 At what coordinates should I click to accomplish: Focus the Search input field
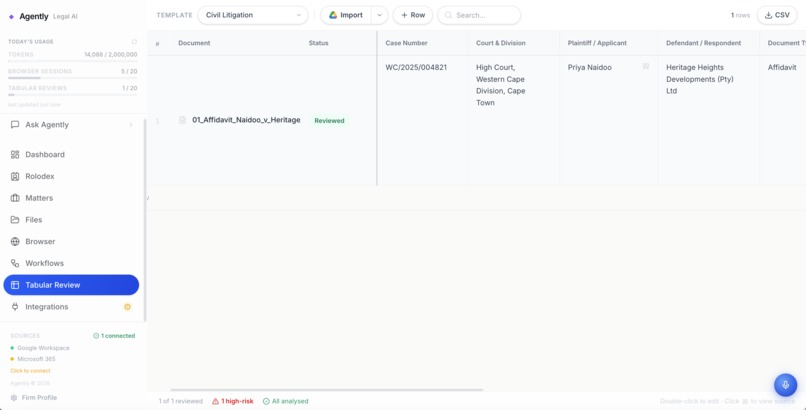(x=479, y=15)
